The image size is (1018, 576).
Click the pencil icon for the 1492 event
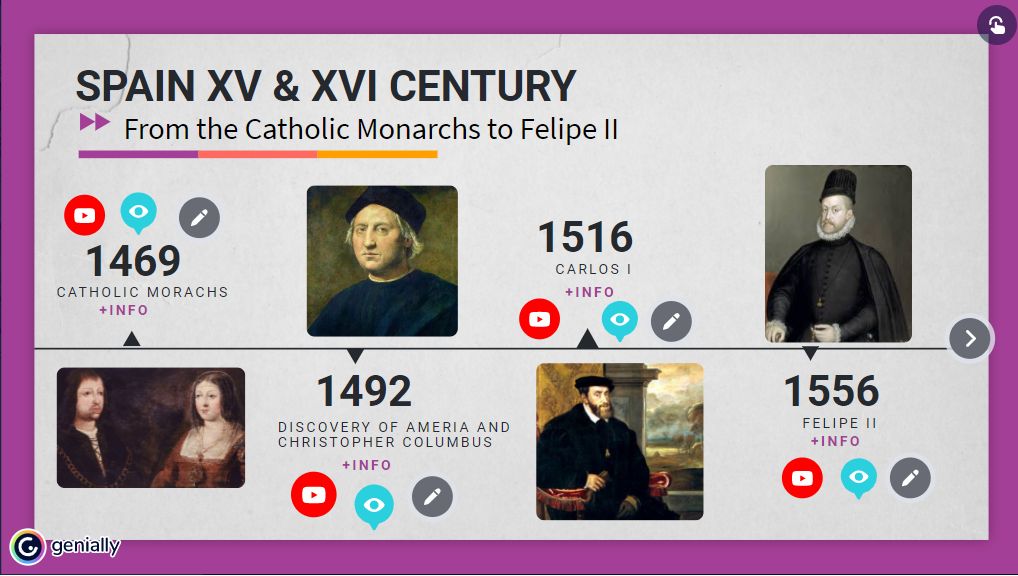tap(432, 495)
